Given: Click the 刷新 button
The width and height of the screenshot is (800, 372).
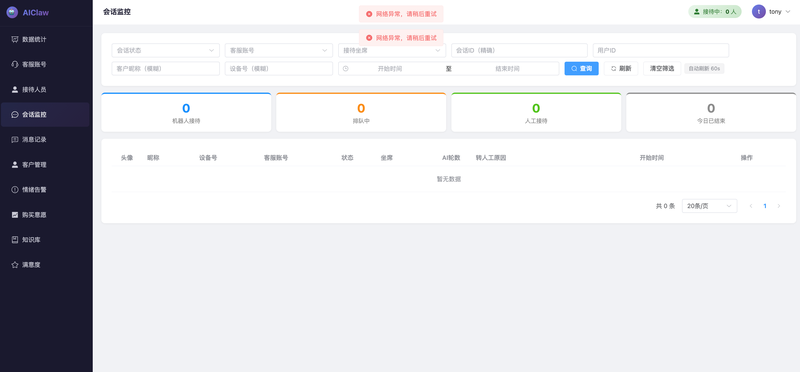Looking at the screenshot, I should pos(621,68).
